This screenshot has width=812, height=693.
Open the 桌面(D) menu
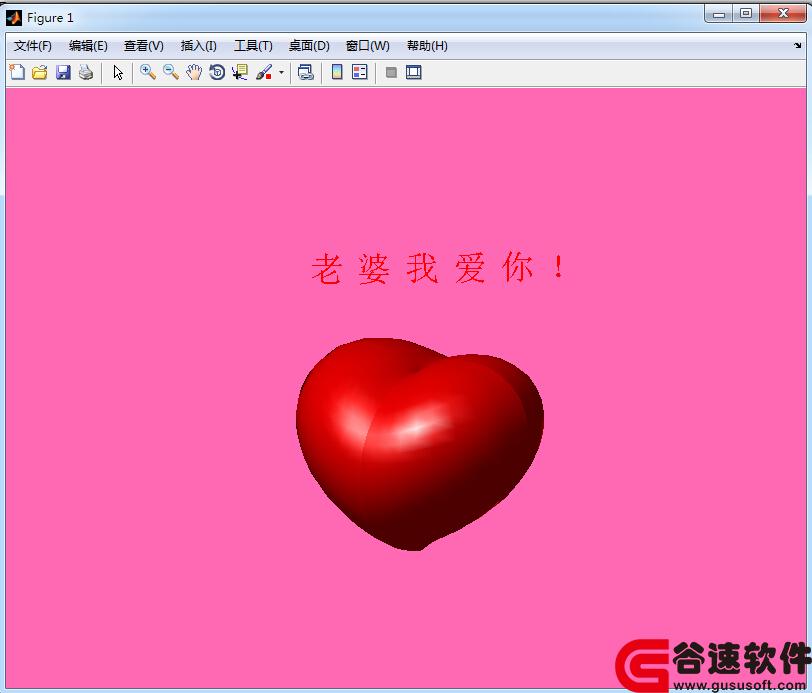(309, 46)
